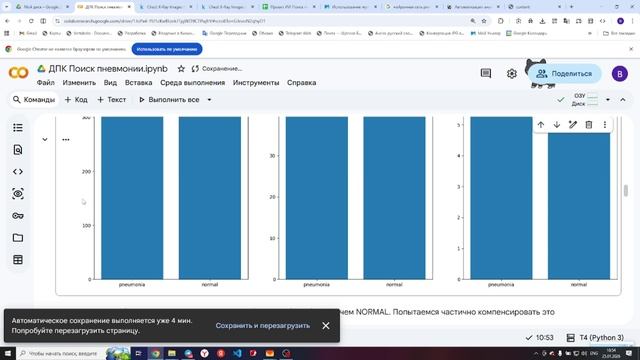This screenshot has height=360, width=640.
Task: Open the Windows notification center
Action: click(x=629, y=353)
